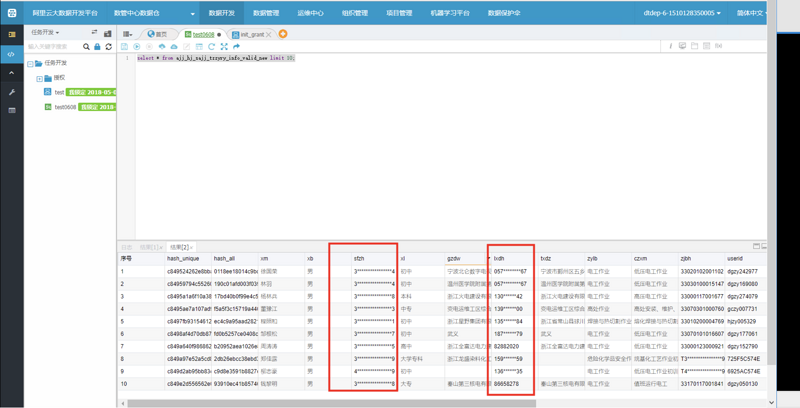Viewport: 800px width, 408px height.
Task: Select the test0608 node in the task tree
Action: 65,107
